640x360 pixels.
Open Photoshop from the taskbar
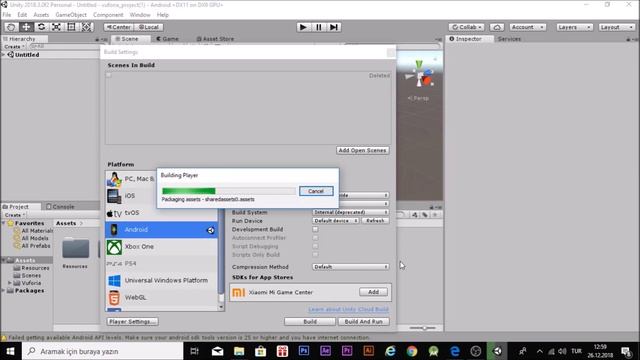(x=304, y=351)
